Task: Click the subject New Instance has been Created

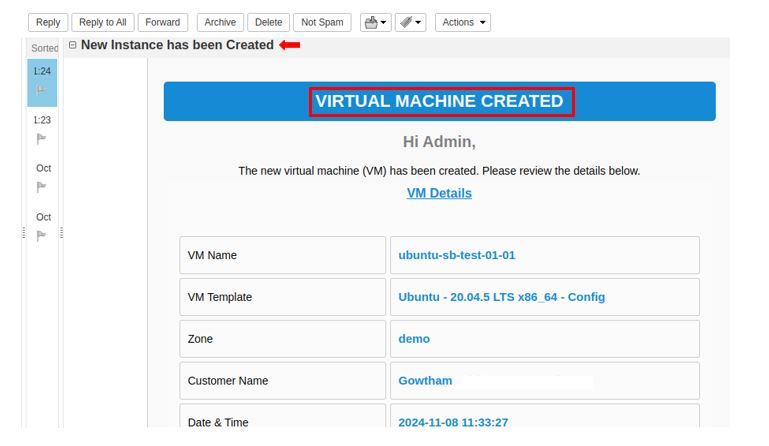Action: tap(177, 45)
